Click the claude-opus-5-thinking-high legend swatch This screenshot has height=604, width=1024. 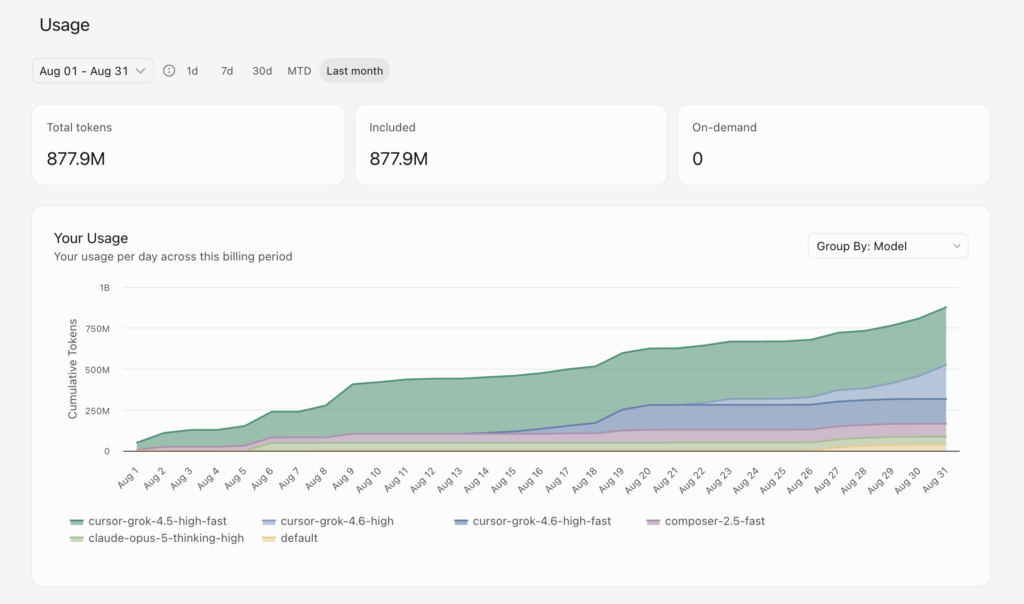click(76, 539)
